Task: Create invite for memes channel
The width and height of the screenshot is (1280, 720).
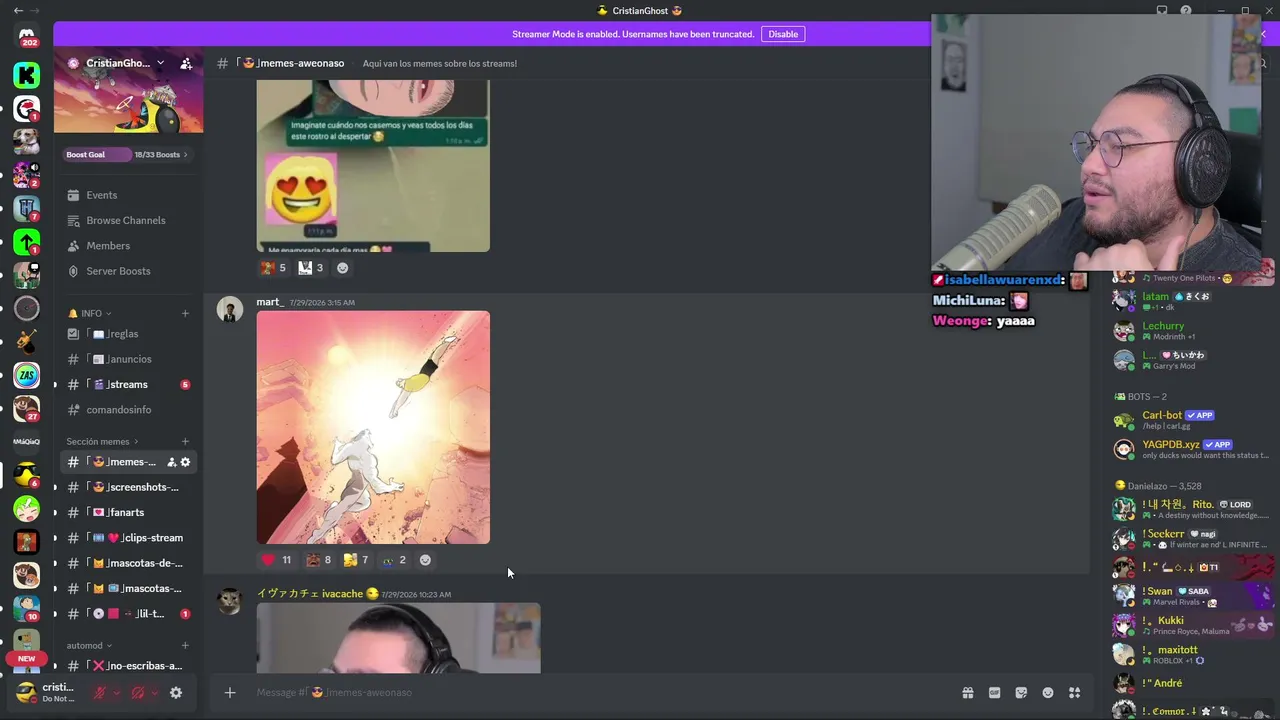Action: [171, 462]
